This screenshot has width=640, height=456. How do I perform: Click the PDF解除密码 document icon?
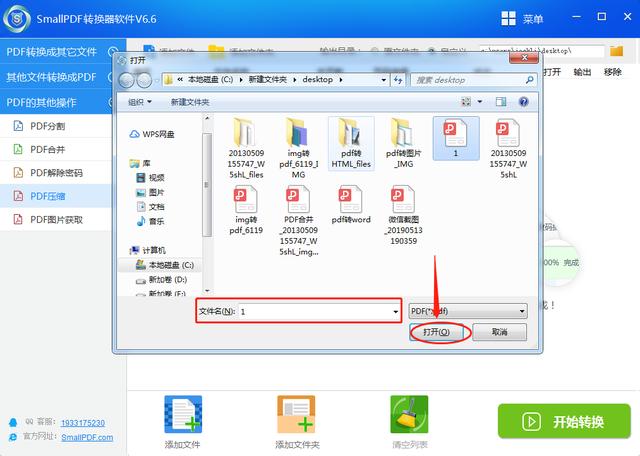18,172
